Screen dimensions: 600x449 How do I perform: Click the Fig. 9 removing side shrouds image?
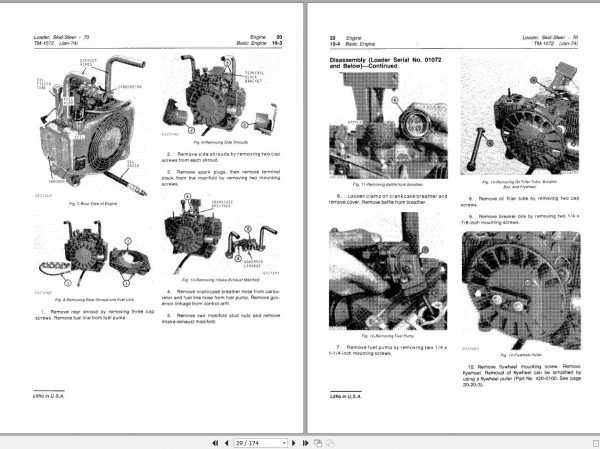[220, 96]
